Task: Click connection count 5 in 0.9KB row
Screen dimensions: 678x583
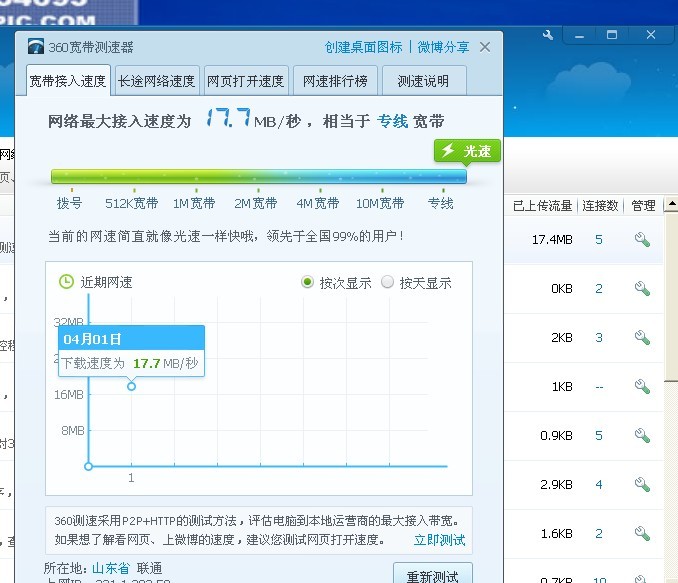Action: click(599, 435)
